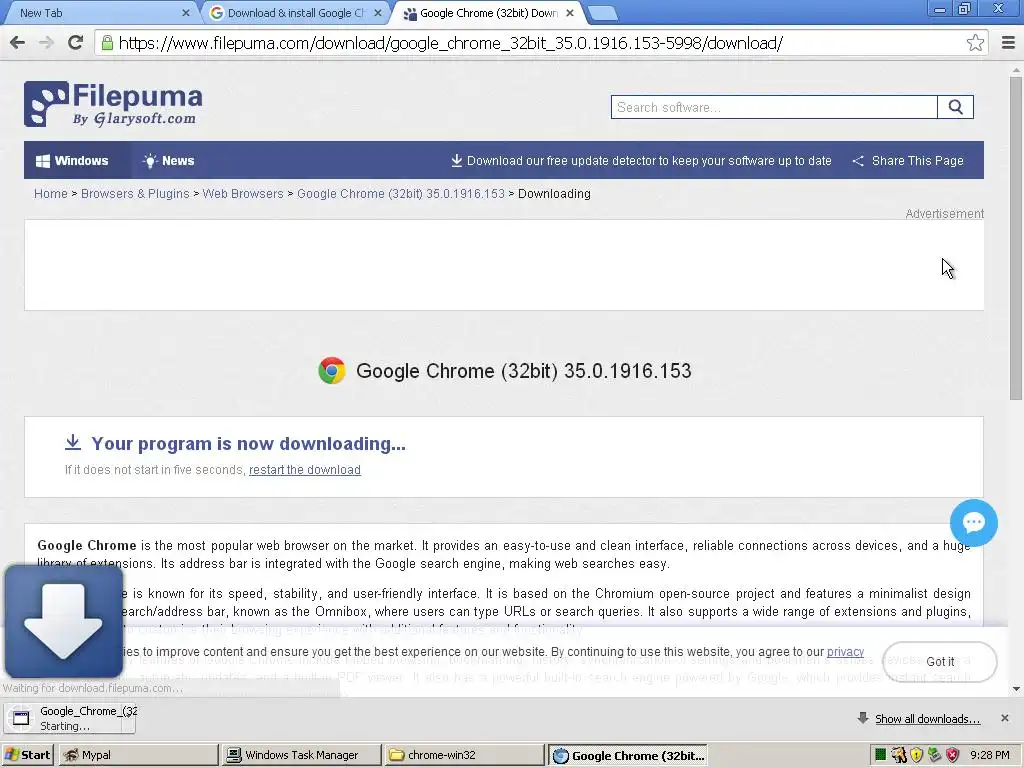Open the privacy link in cookie notice
The height and width of the screenshot is (768, 1024).
click(x=845, y=652)
